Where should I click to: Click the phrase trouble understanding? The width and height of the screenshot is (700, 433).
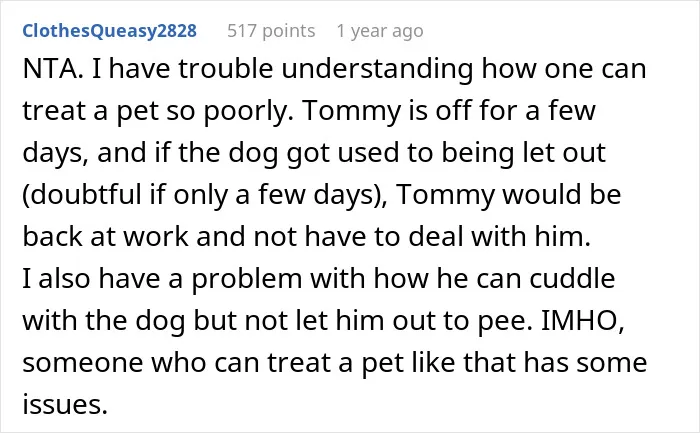pos(326,69)
